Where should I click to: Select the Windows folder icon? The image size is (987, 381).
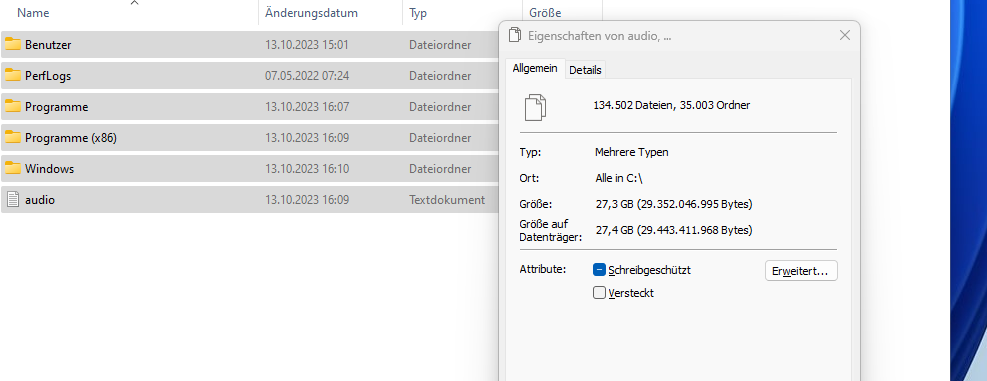click(13, 168)
